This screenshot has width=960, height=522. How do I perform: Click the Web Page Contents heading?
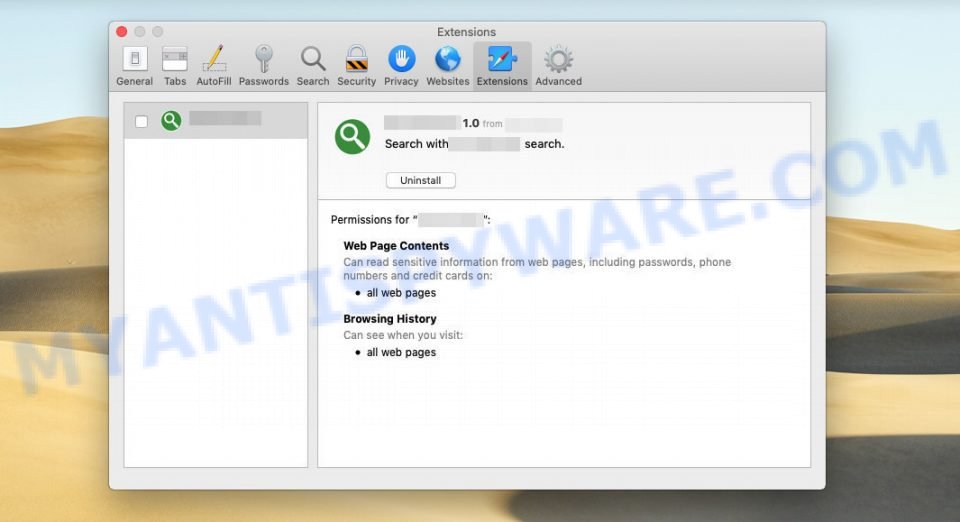(396, 245)
